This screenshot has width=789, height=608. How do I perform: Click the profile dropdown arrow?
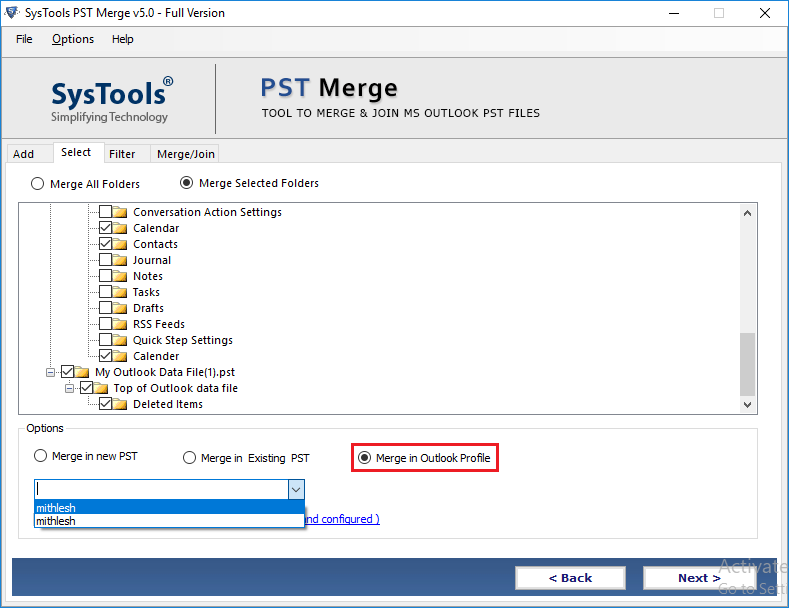[x=296, y=489]
